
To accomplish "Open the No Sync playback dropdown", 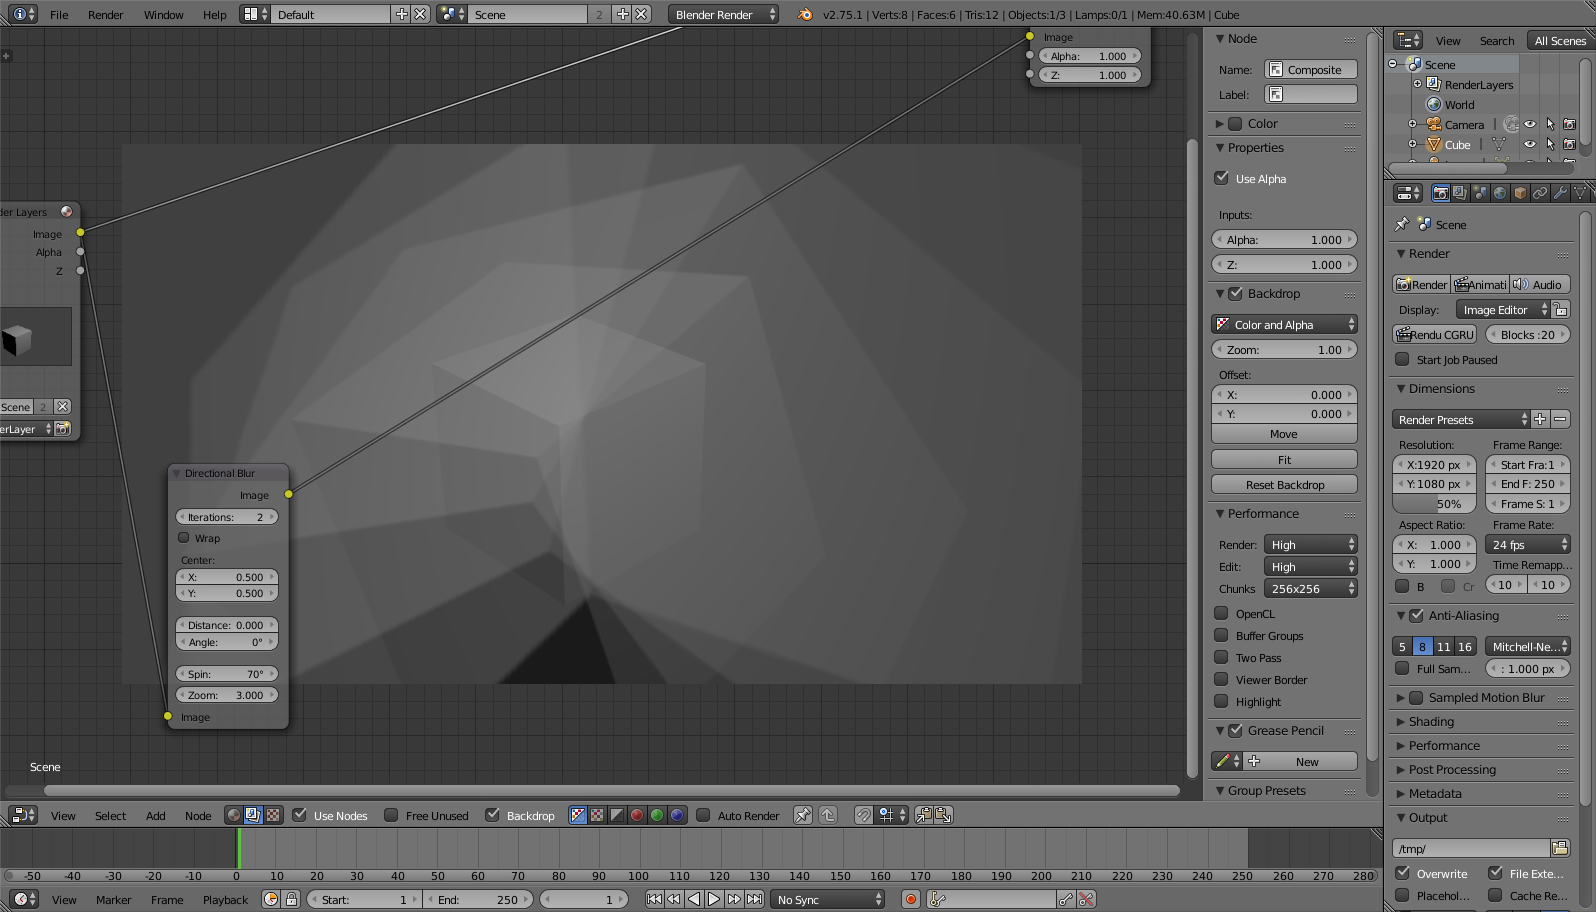I will tap(828, 899).
